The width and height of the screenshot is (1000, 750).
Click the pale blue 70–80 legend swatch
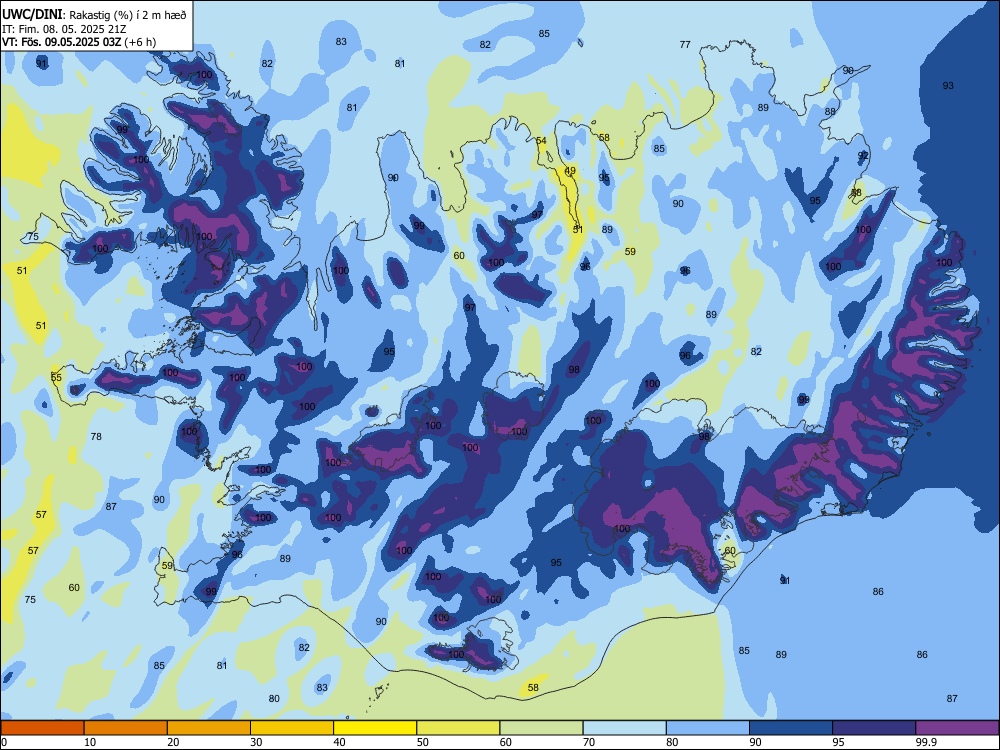pos(624,728)
